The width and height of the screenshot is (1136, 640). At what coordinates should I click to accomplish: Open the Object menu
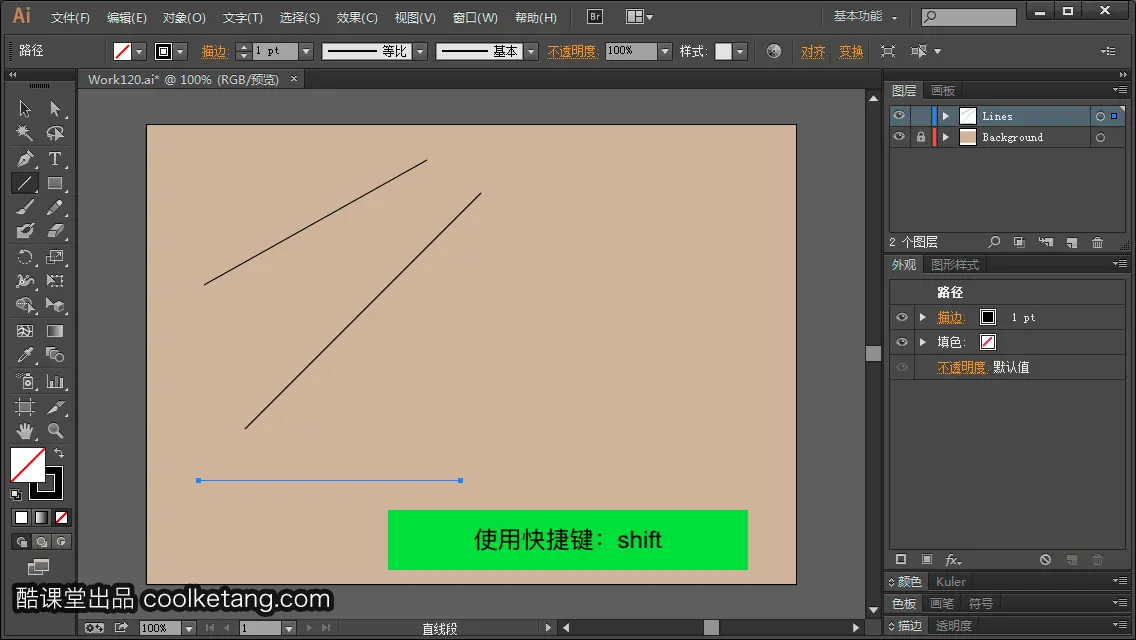coord(184,18)
